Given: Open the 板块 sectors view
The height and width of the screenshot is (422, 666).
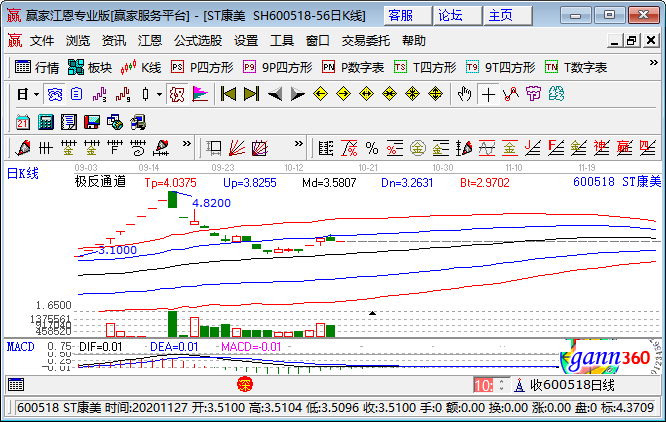Looking at the screenshot, I should pyautogui.click(x=90, y=68).
